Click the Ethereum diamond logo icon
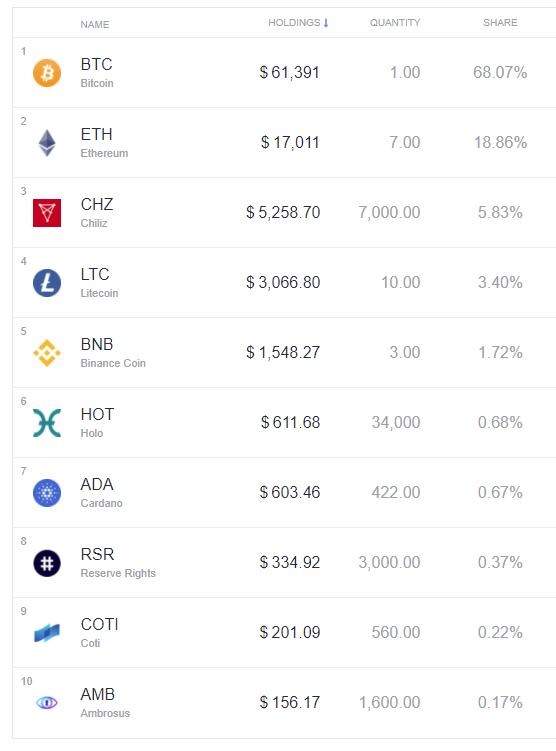 pos(47,143)
